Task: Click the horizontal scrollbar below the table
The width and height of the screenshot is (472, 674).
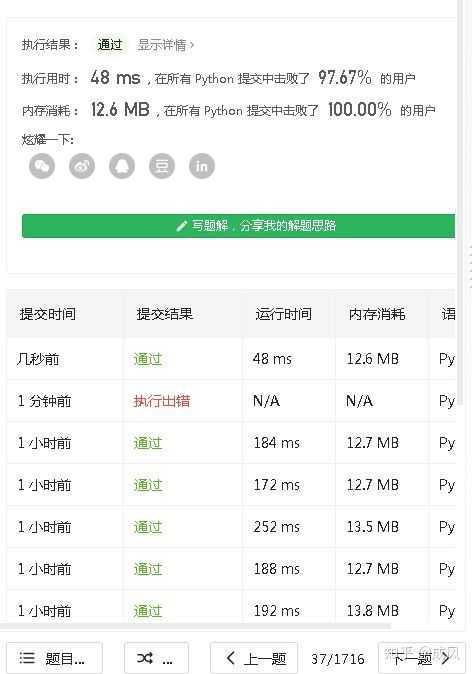Action: (196, 626)
